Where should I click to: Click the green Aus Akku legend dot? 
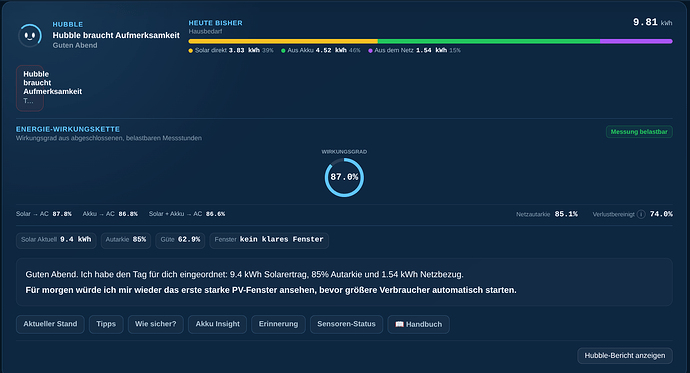(x=283, y=51)
